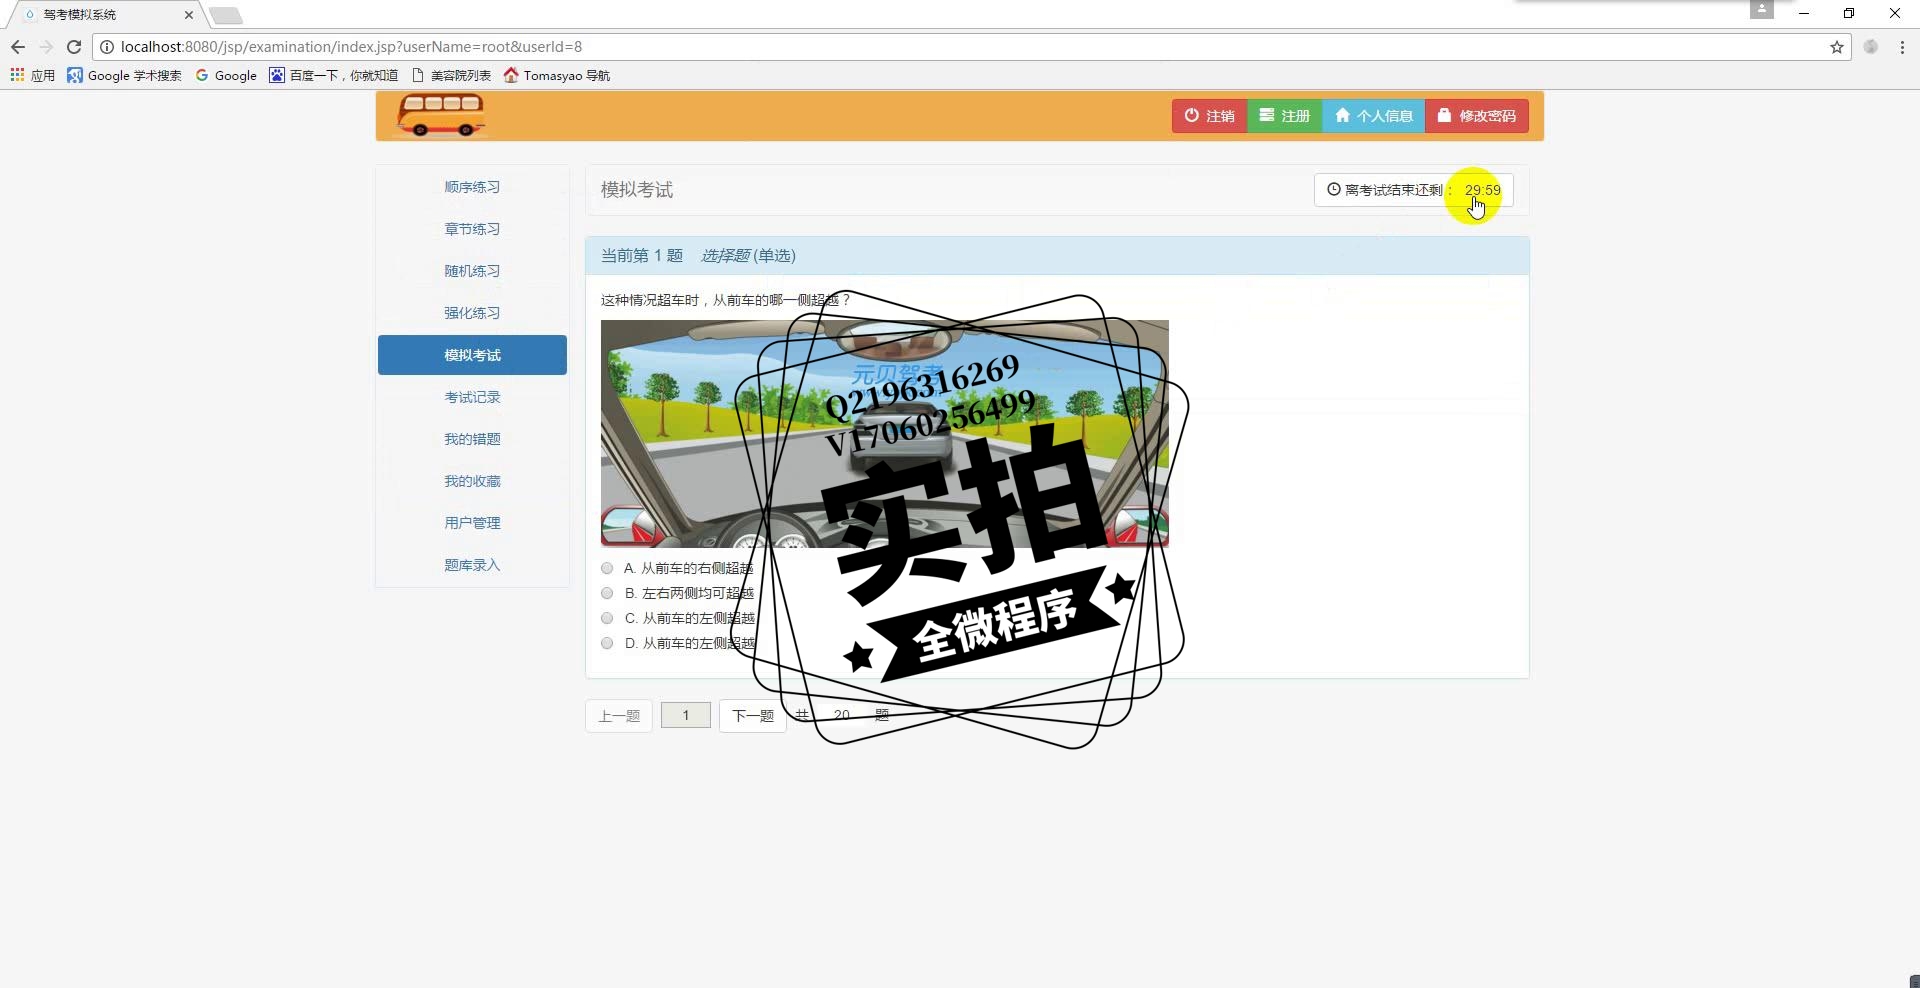The height and width of the screenshot is (988, 1920).
Task: Click the 当前第 1 题 heading text
Action: click(x=641, y=256)
